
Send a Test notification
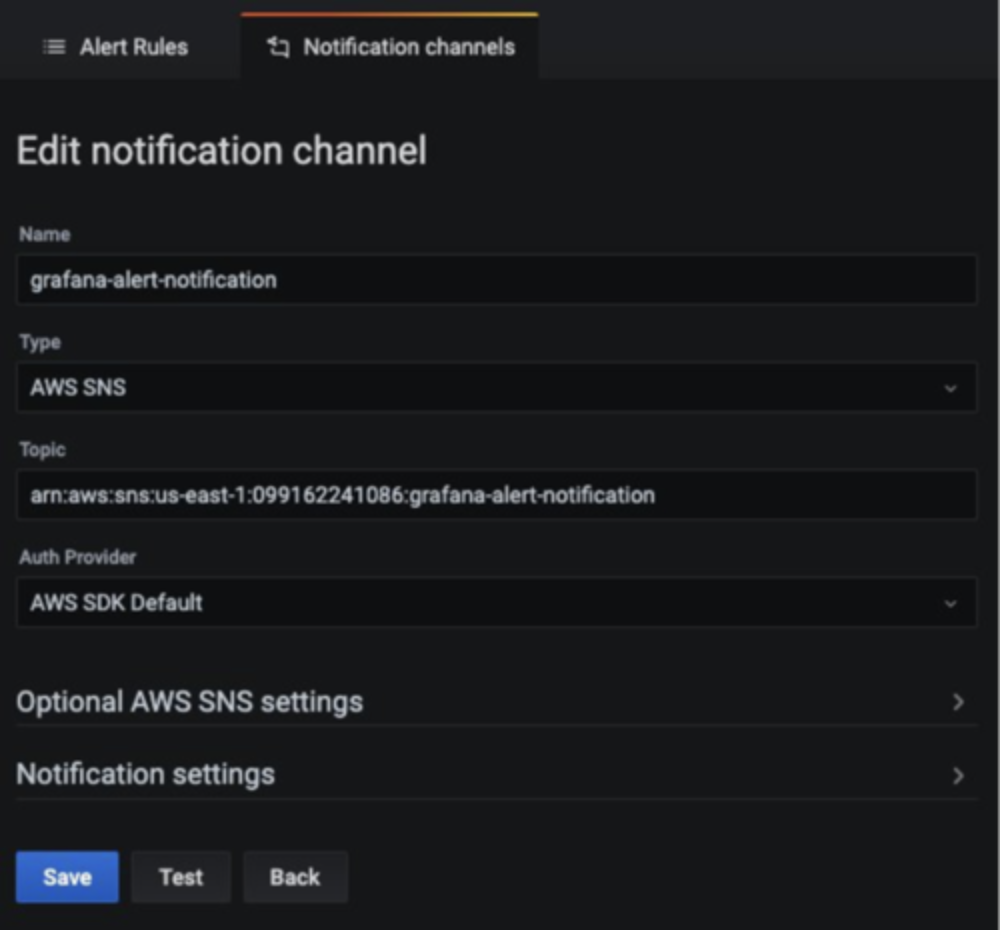coord(181,877)
